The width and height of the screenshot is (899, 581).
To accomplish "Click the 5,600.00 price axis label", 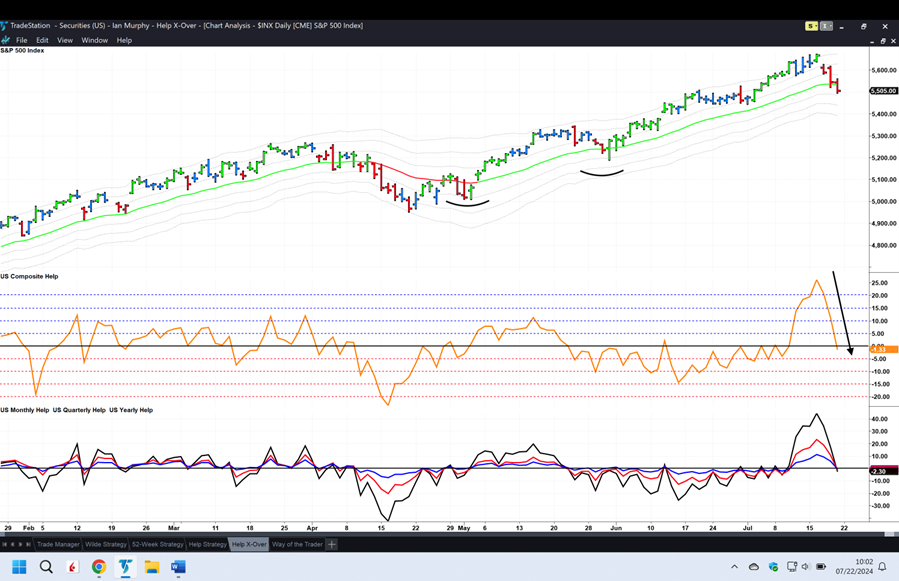I will (x=884, y=70).
